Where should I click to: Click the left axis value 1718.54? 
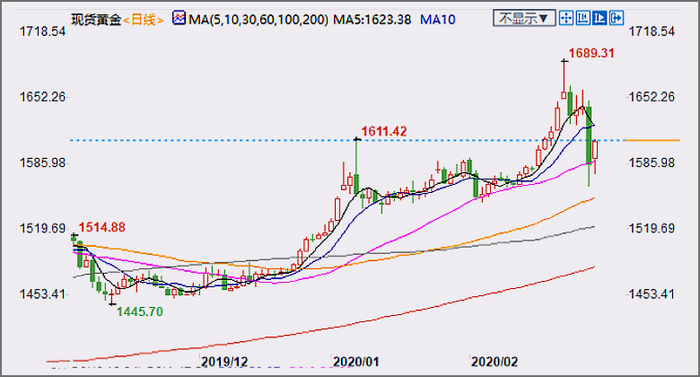click(x=42, y=31)
